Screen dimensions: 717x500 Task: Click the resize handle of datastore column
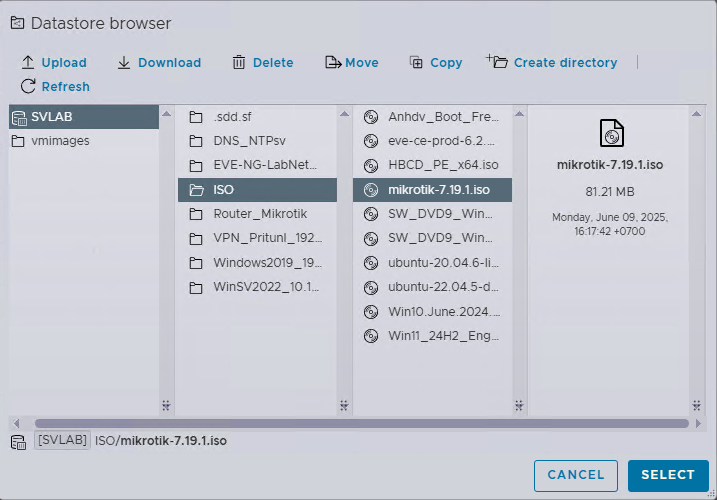click(x=166, y=405)
